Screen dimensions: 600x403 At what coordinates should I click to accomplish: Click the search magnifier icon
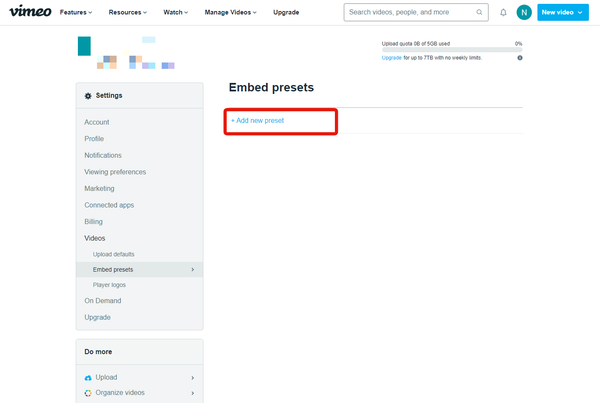coord(479,12)
